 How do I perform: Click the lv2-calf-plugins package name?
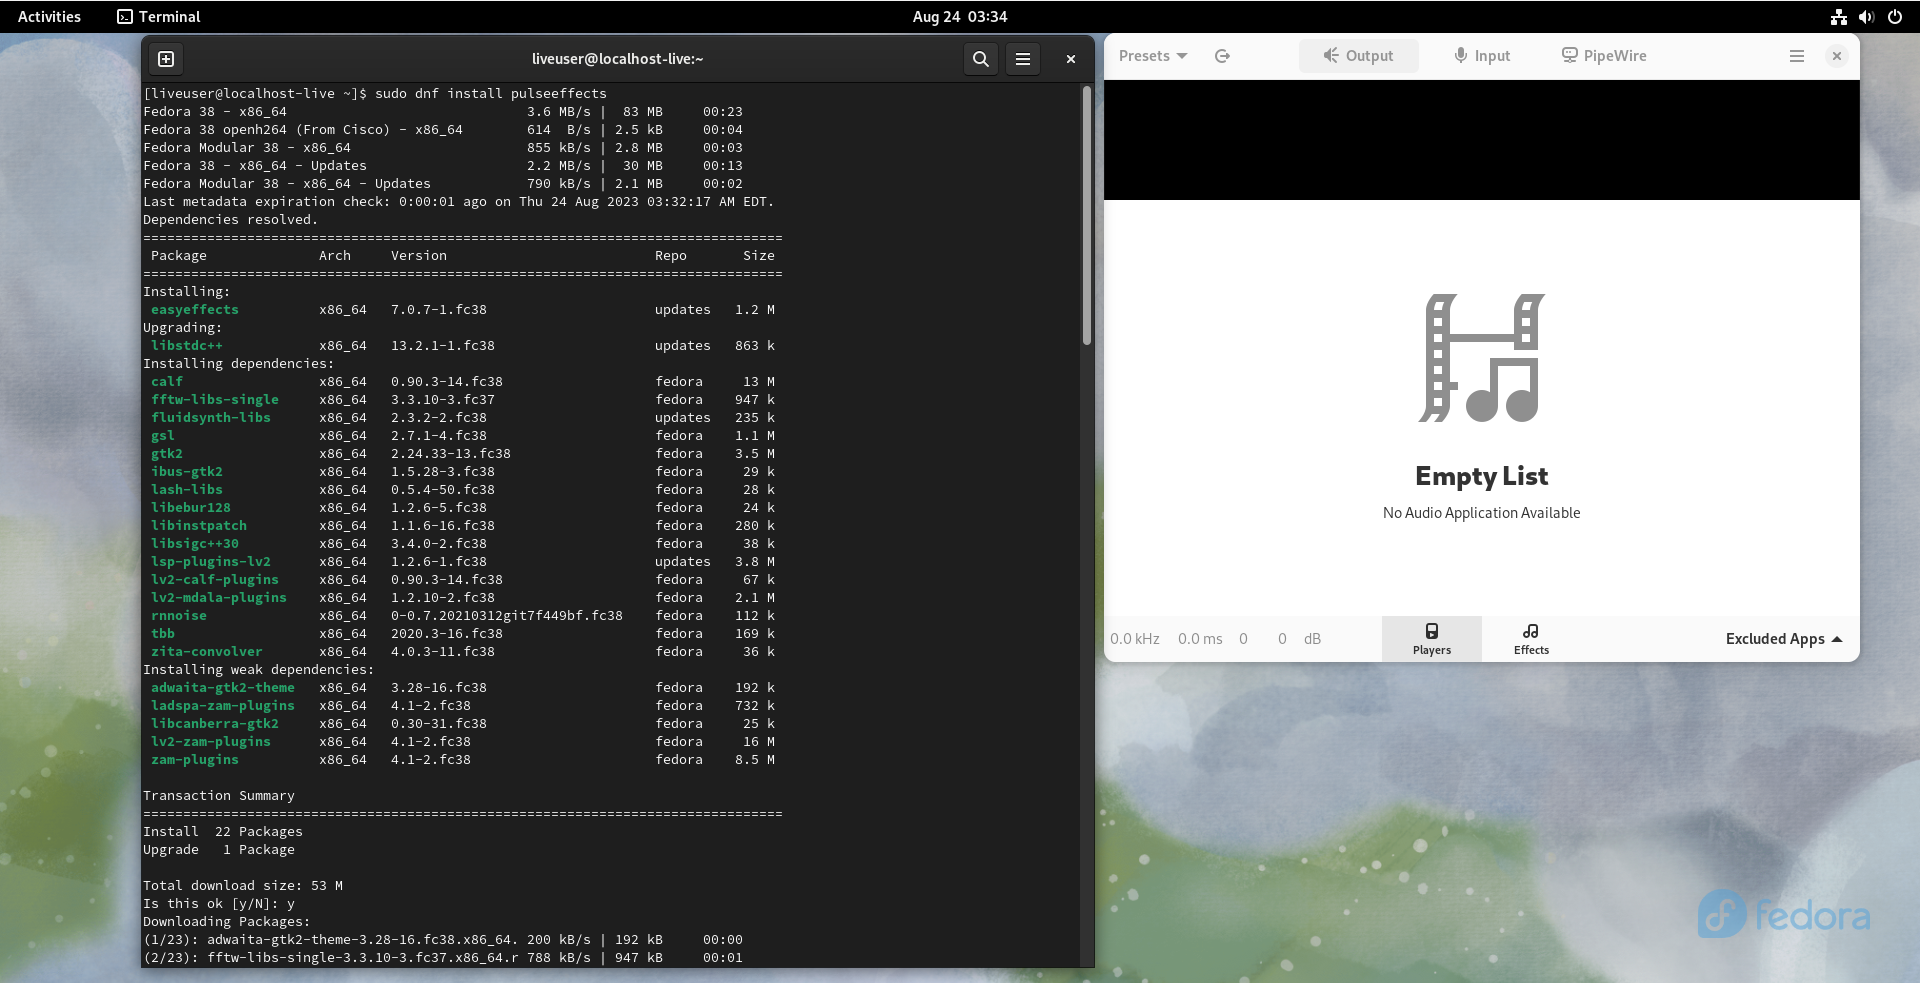click(x=215, y=580)
